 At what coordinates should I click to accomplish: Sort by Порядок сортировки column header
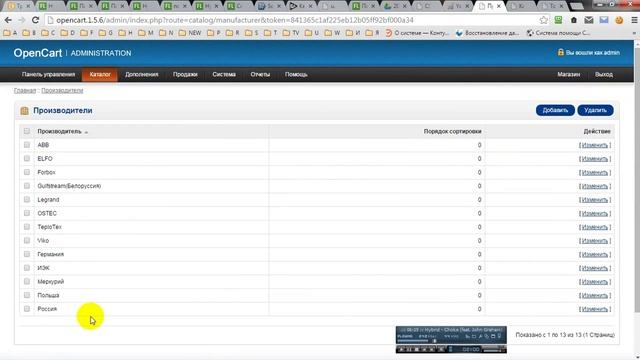[452, 131]
